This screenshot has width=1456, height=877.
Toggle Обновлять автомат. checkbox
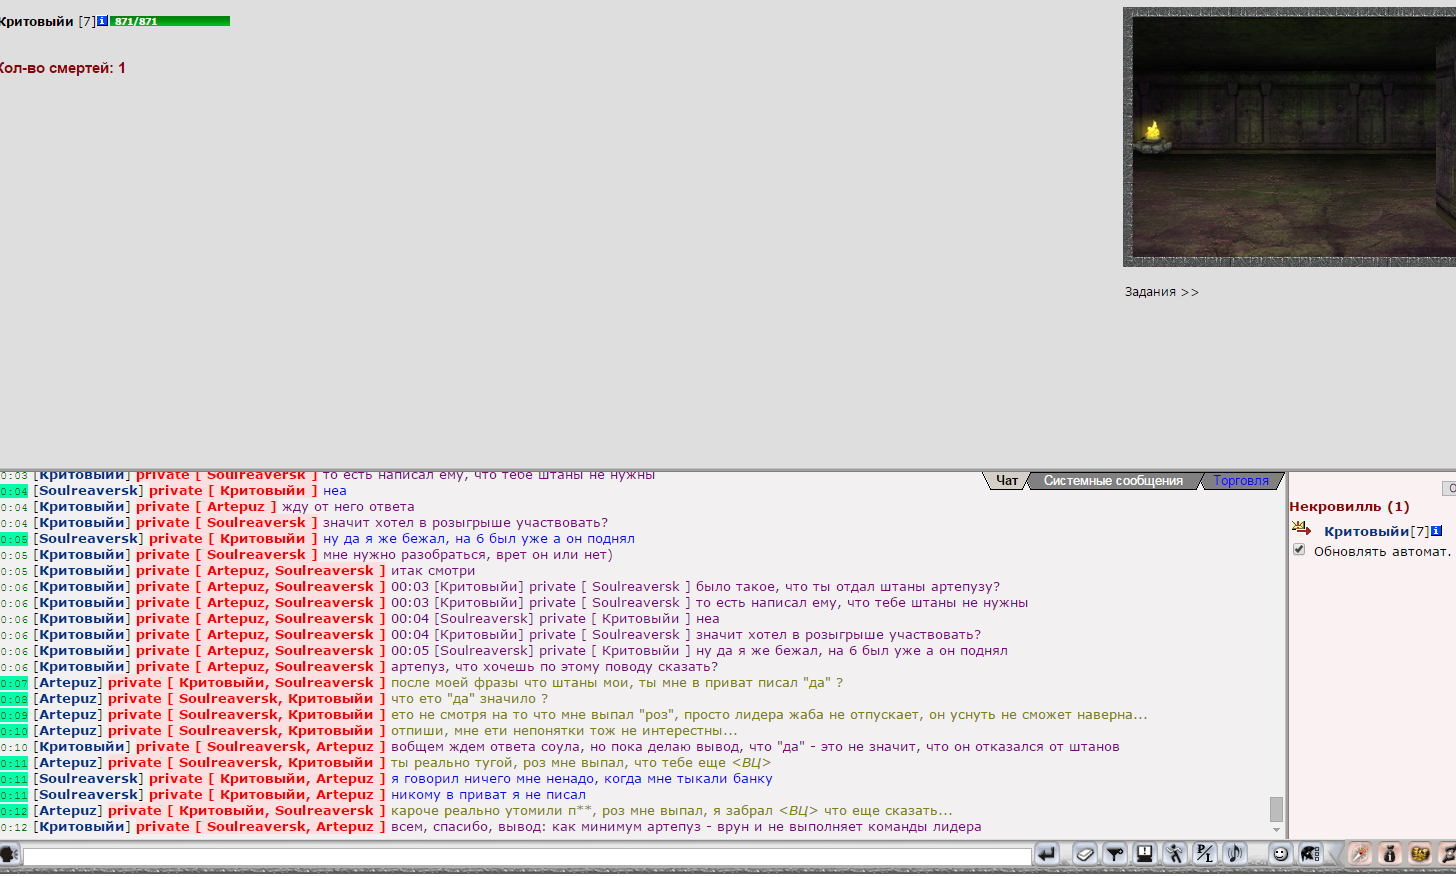click(1299, 549)
